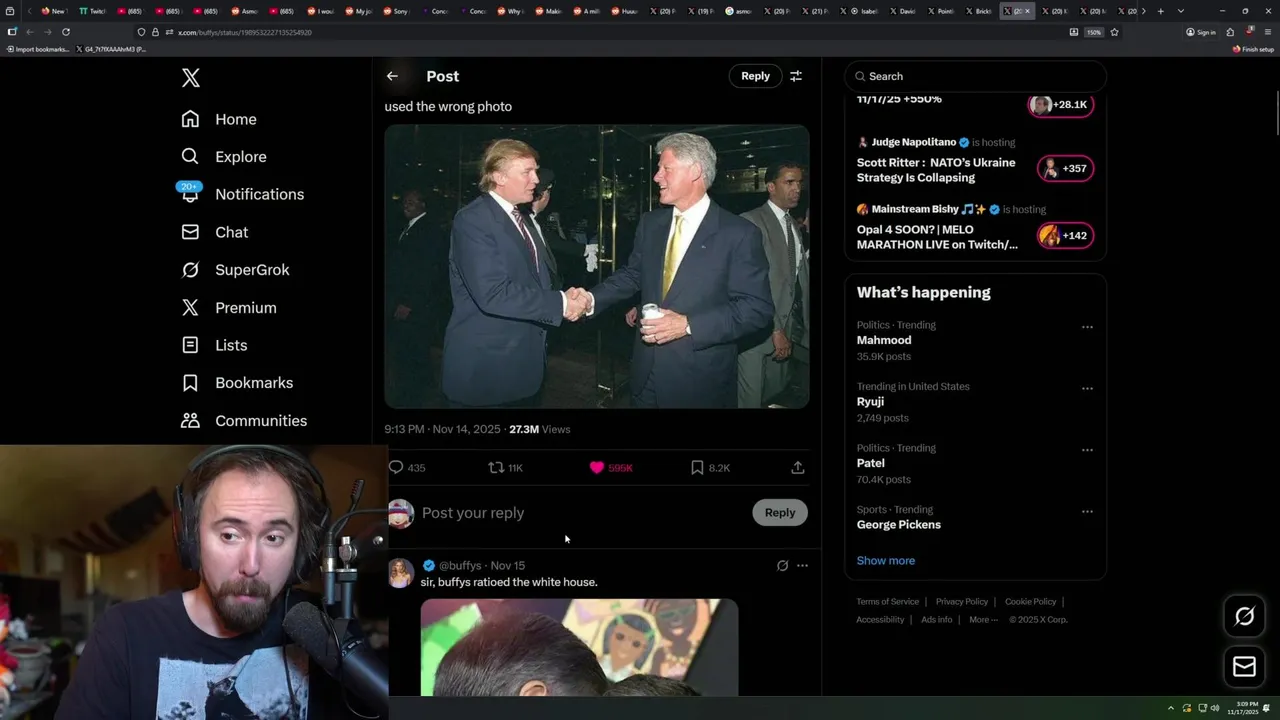Open the Ryuji trending topic

(x=870, y=402)
